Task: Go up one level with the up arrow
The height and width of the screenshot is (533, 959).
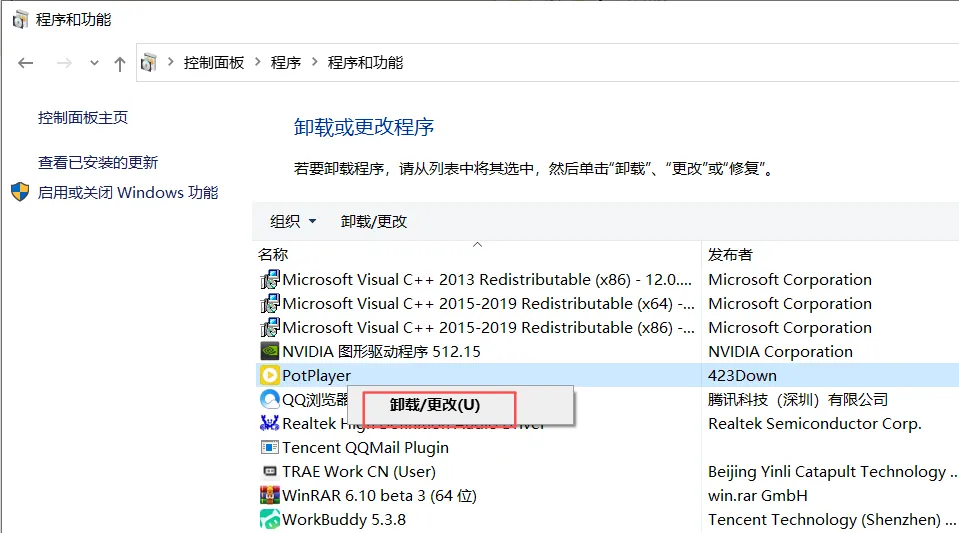Action: pyautogui.click(x=120, y=64)
